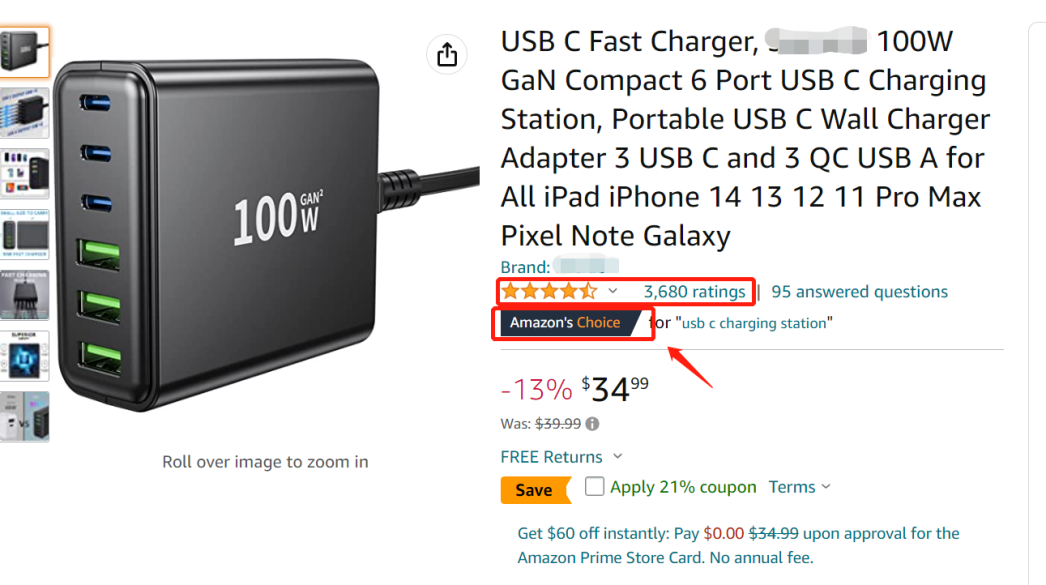The height and width of the screenshot is (585, 1046).
Task: Click the orange Save coupon badge
Action: 534,490
